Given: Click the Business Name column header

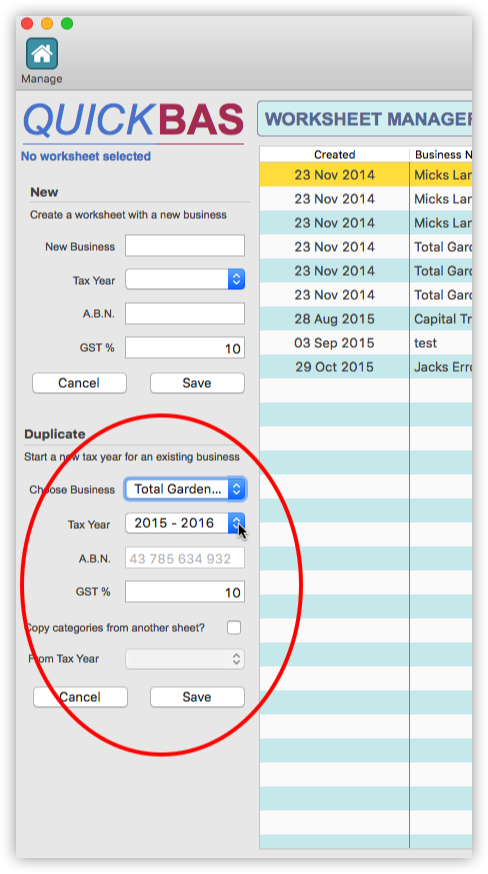Looking at the screenshot, I should tap(441, 154).
